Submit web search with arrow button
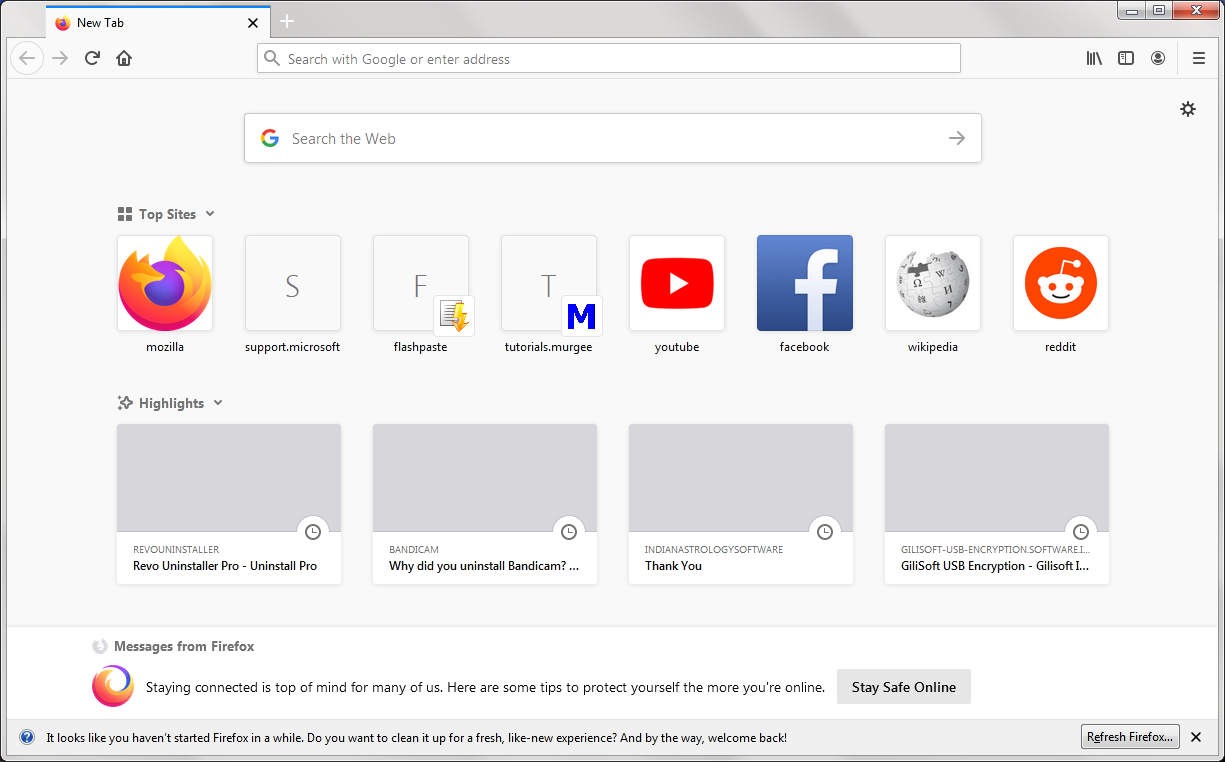The height and width of the screenshot is (762, 1225). pyautogui.click(x=957, y=138)
